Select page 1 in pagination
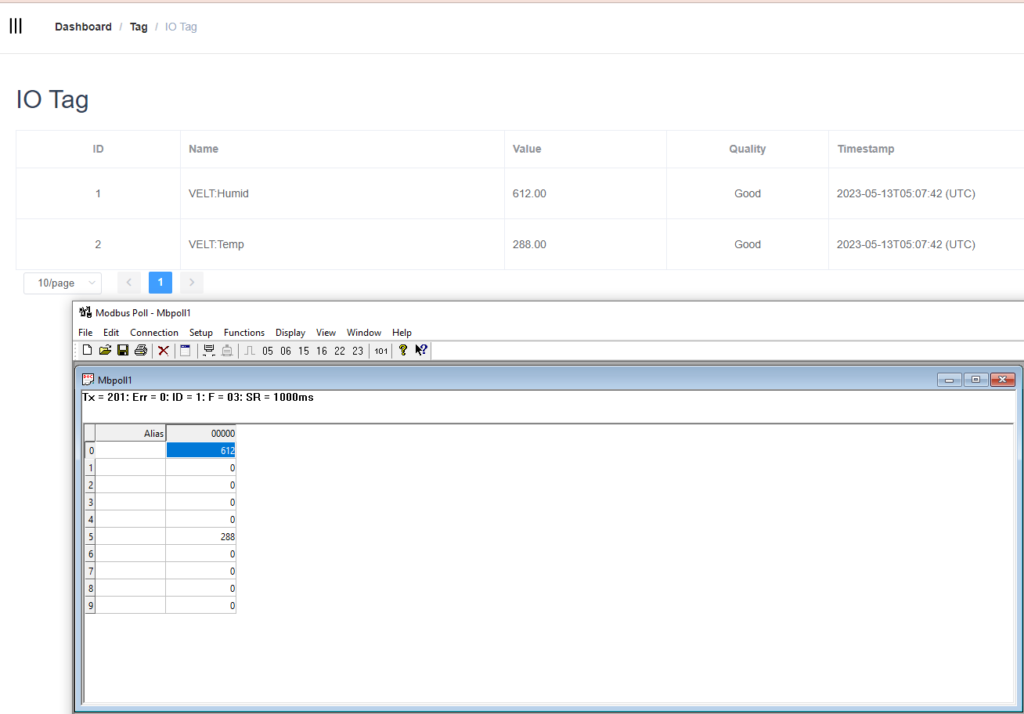Viewport: 1024px width, 714px height. 160,282
